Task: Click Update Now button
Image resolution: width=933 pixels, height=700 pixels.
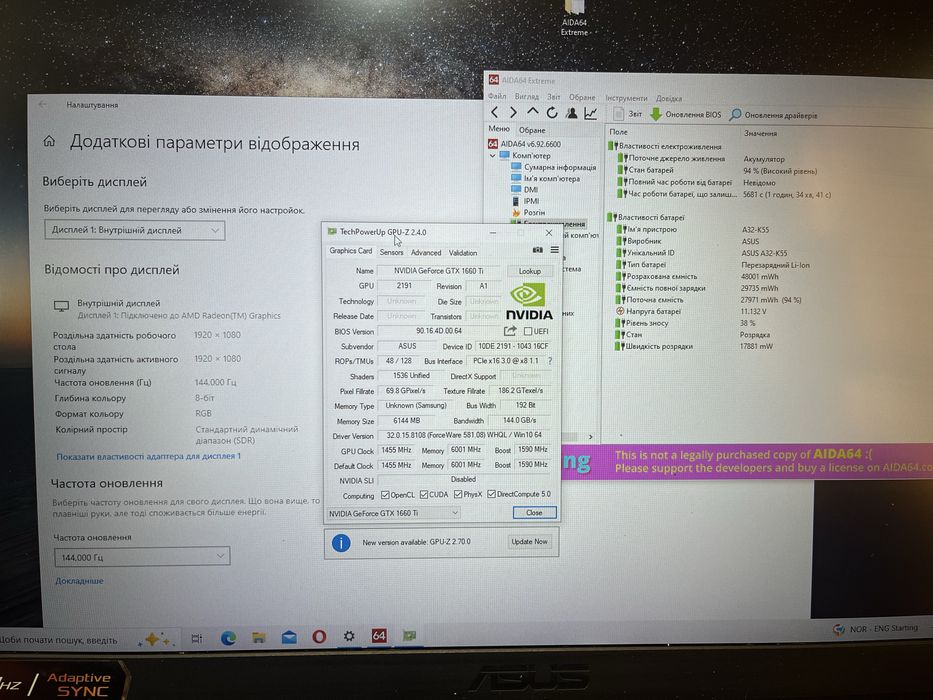Action: pos(530,542)
